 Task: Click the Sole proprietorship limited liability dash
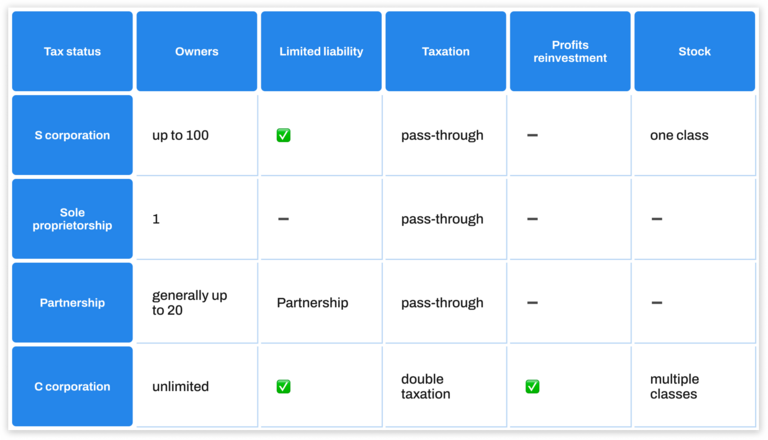click(x=283, y=219)
